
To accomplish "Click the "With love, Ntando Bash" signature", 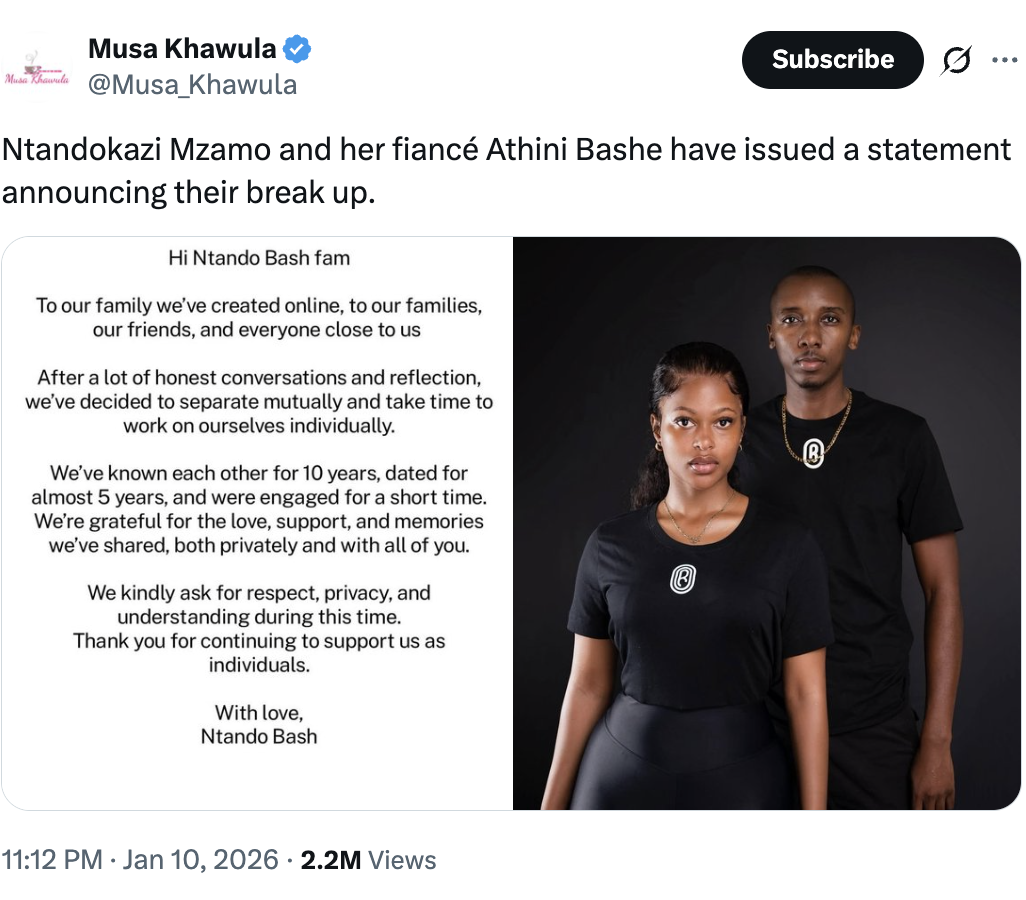I will tap(259, 725).
